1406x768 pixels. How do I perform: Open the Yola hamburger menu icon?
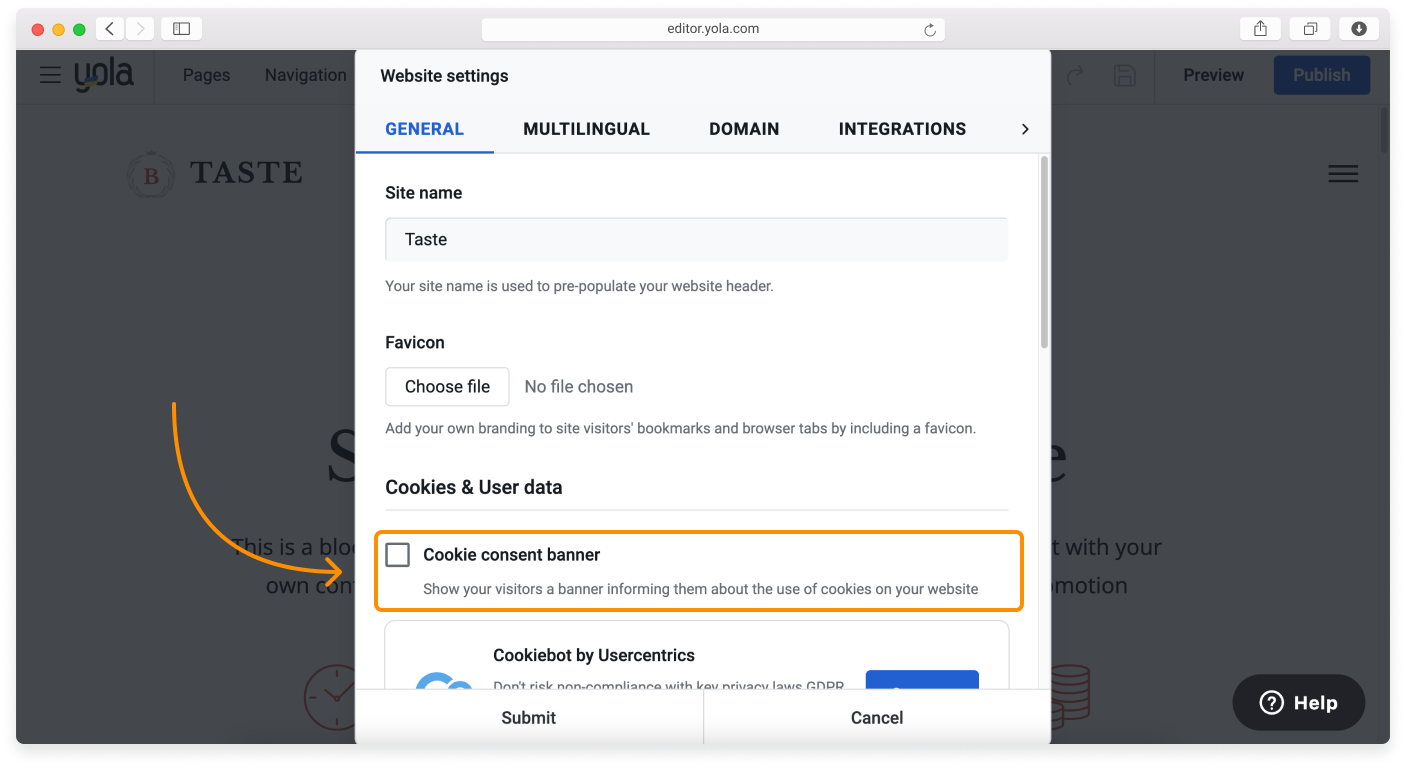tap(50, 75)
